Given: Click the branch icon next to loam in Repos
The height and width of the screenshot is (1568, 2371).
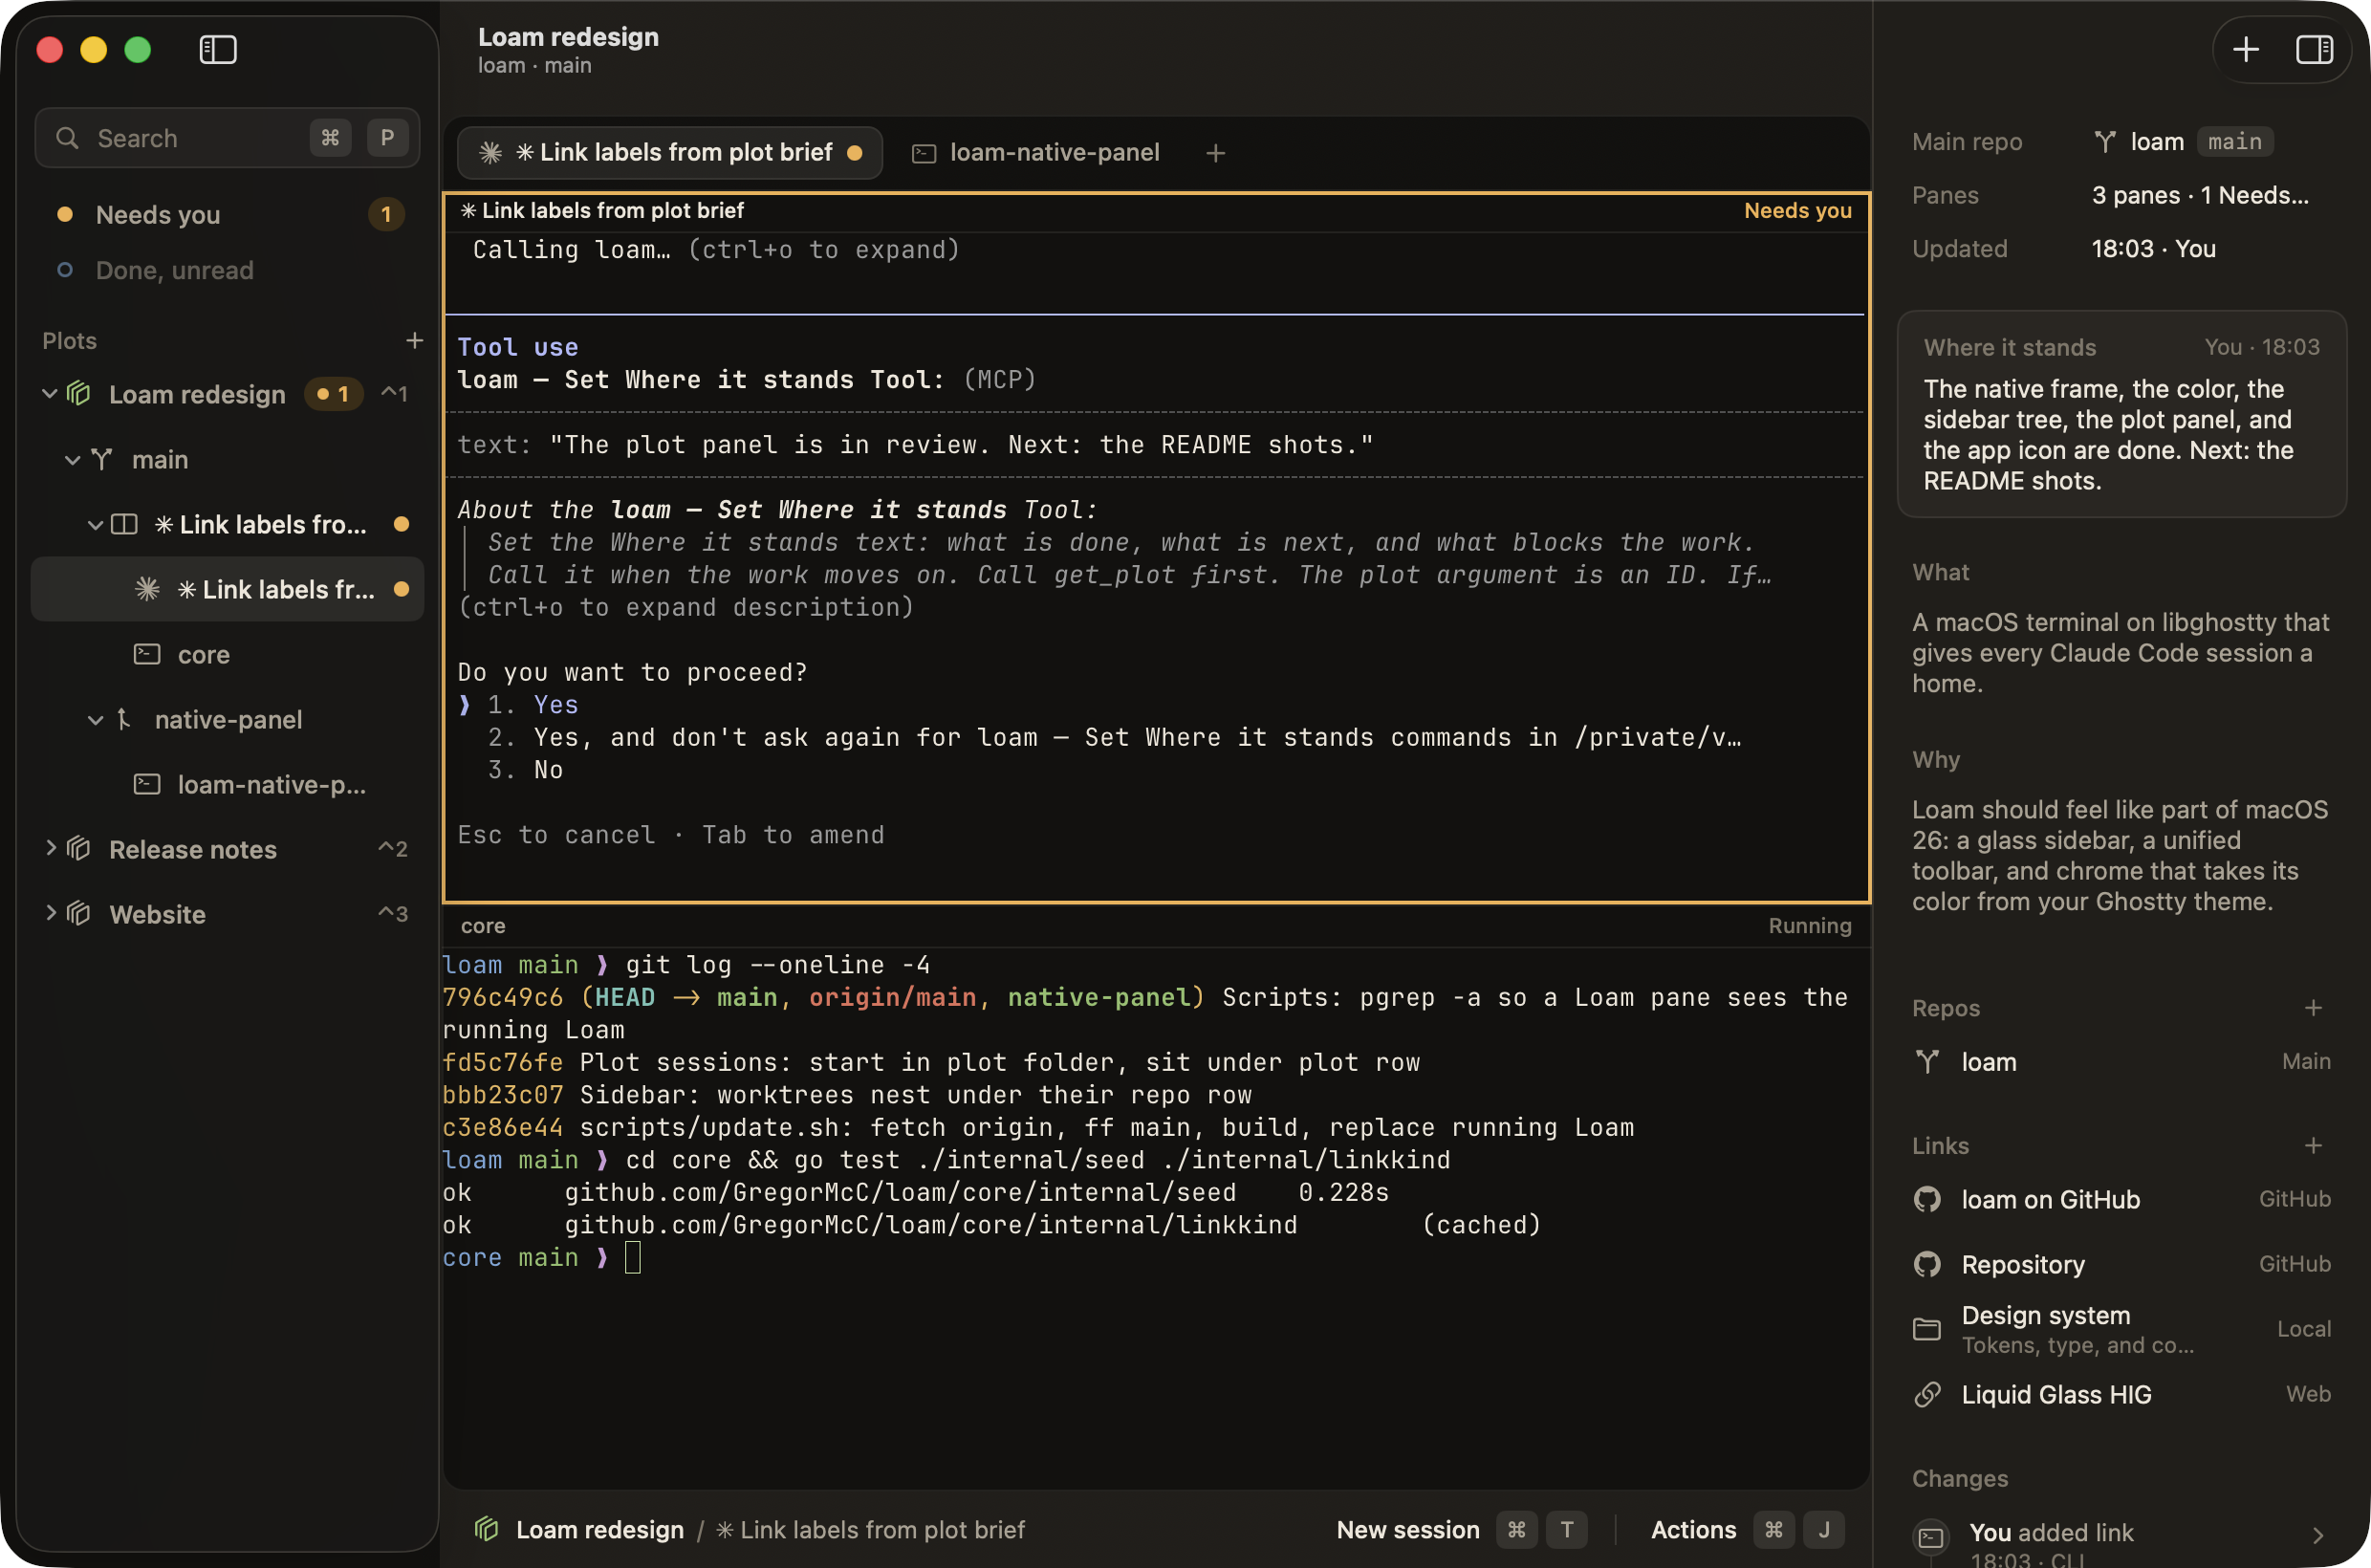Looking at the screenshot, I should click(x=1927, y=1061).
